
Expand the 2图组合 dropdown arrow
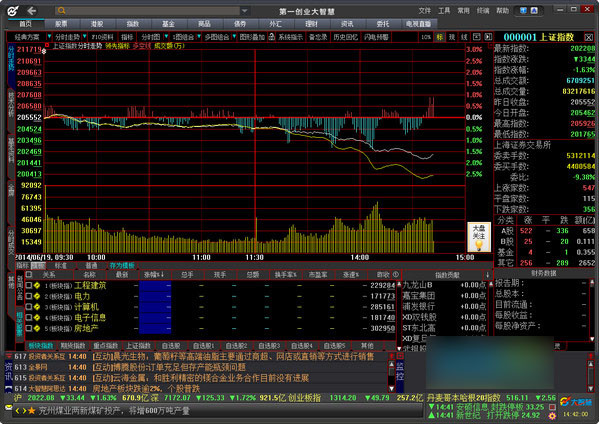pos(199,37)
